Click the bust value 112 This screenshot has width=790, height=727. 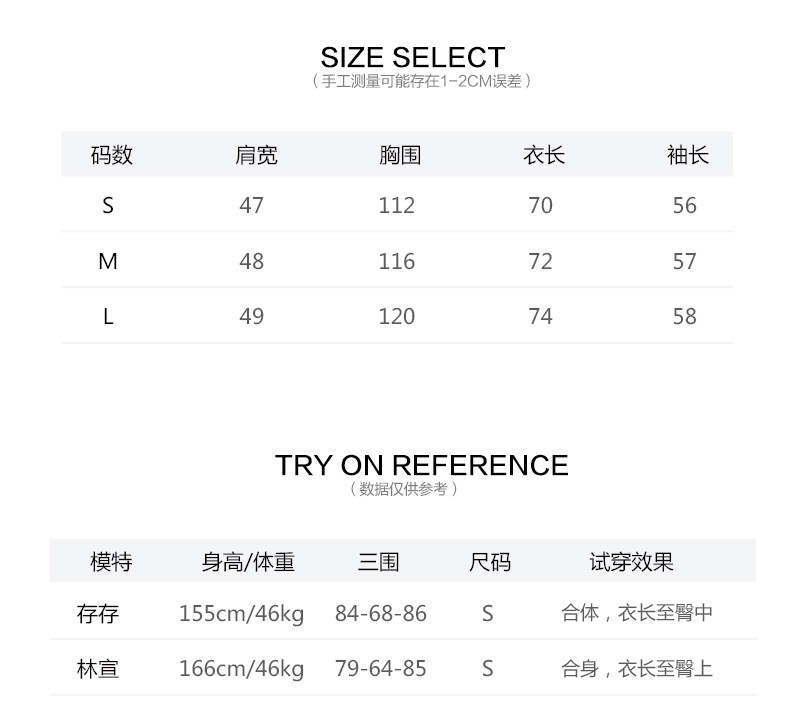tap(396, 205)
